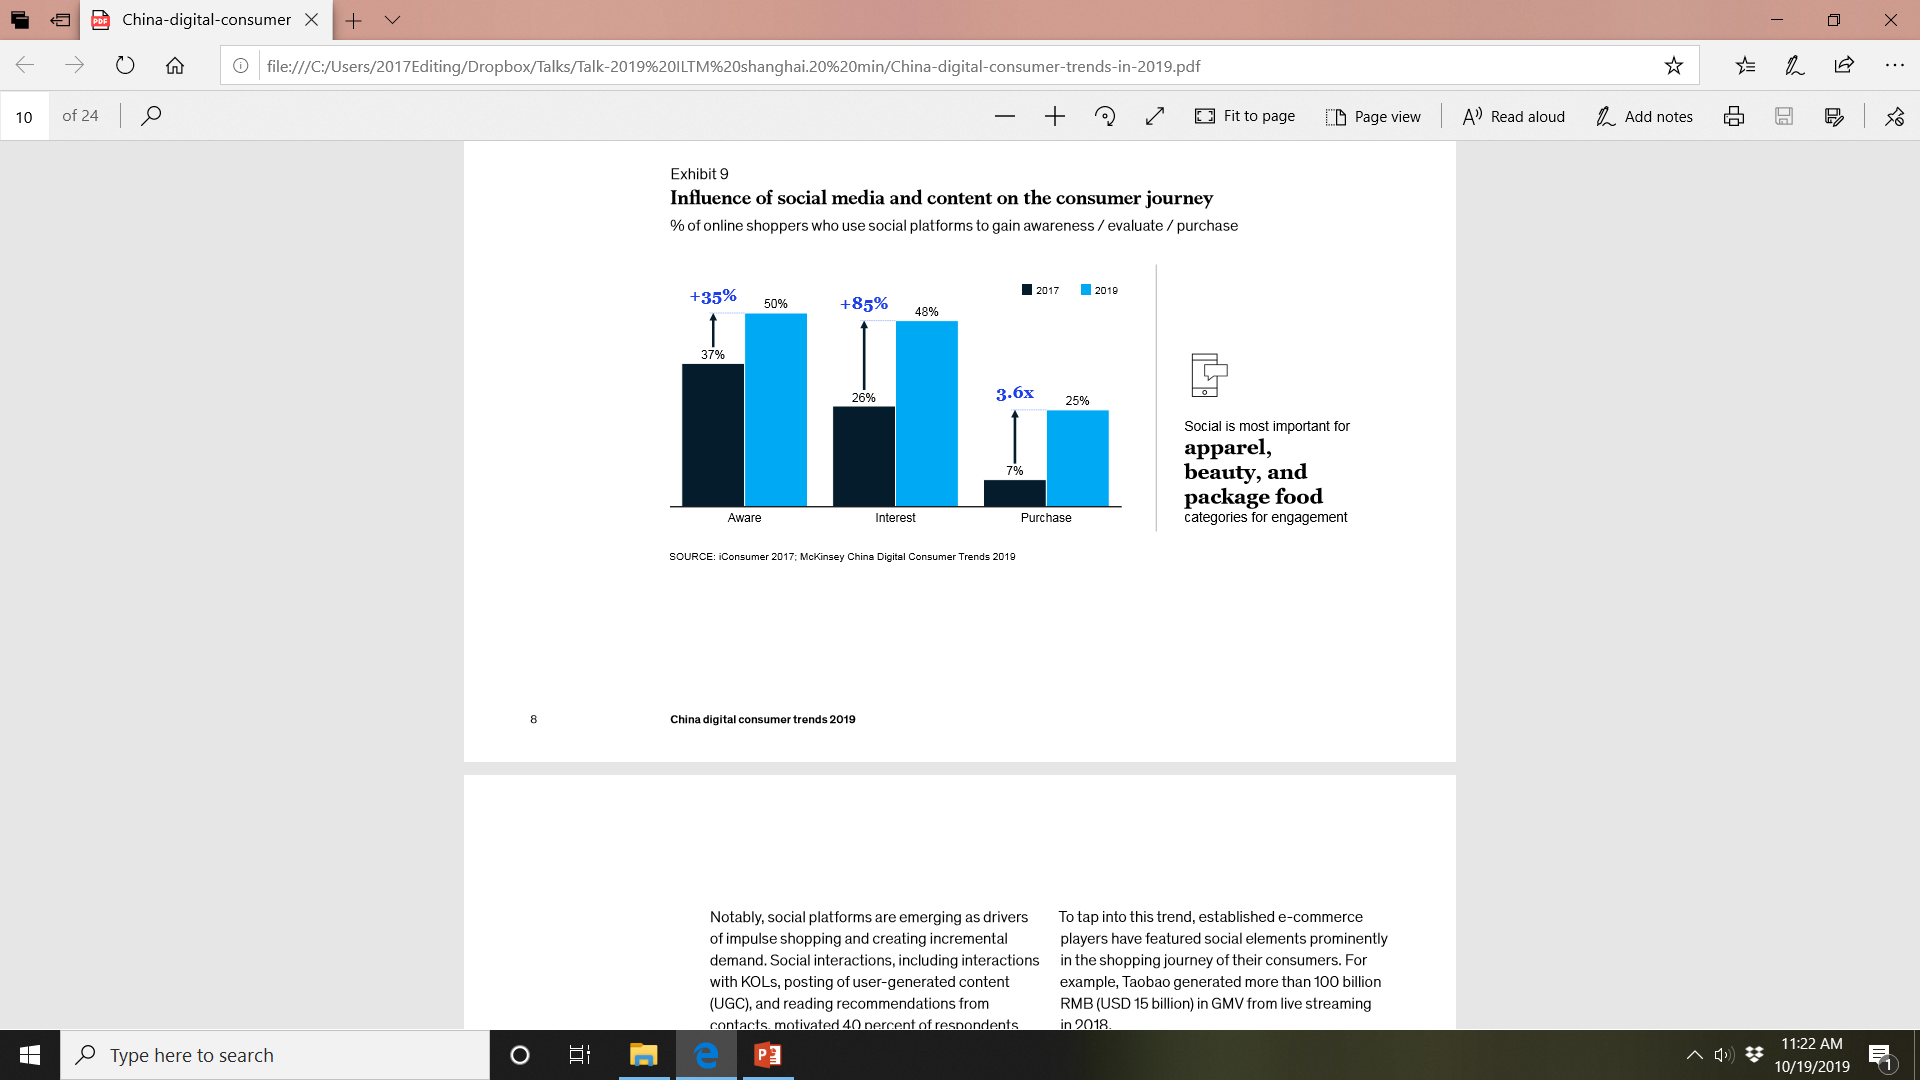Set these tabs aside
1920x1080 pixels.
click(x=60, y=20)
